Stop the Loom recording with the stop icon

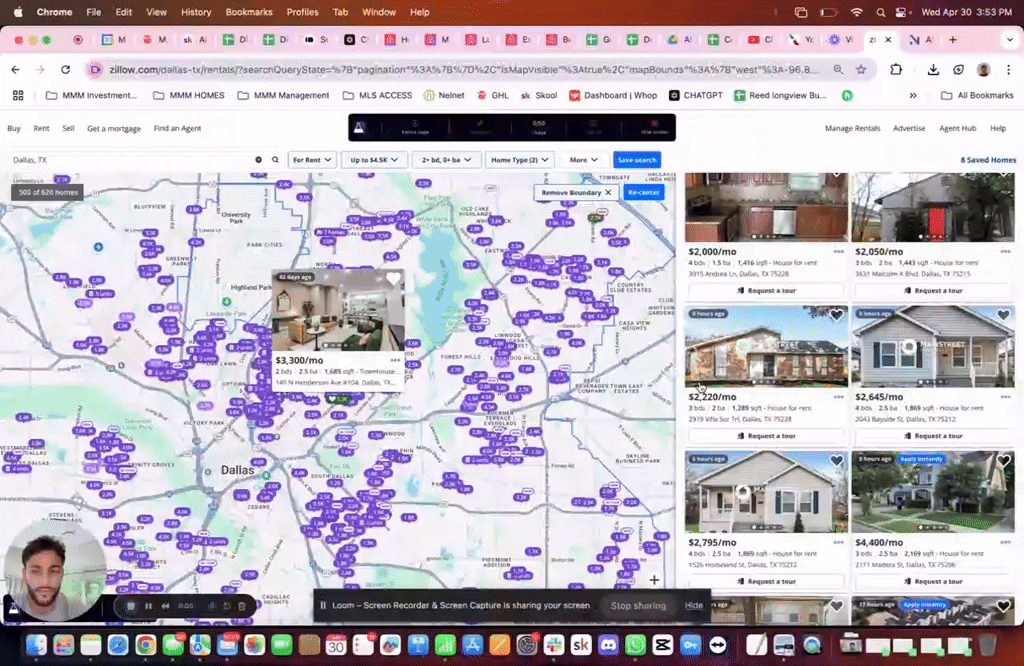[131, 606]
